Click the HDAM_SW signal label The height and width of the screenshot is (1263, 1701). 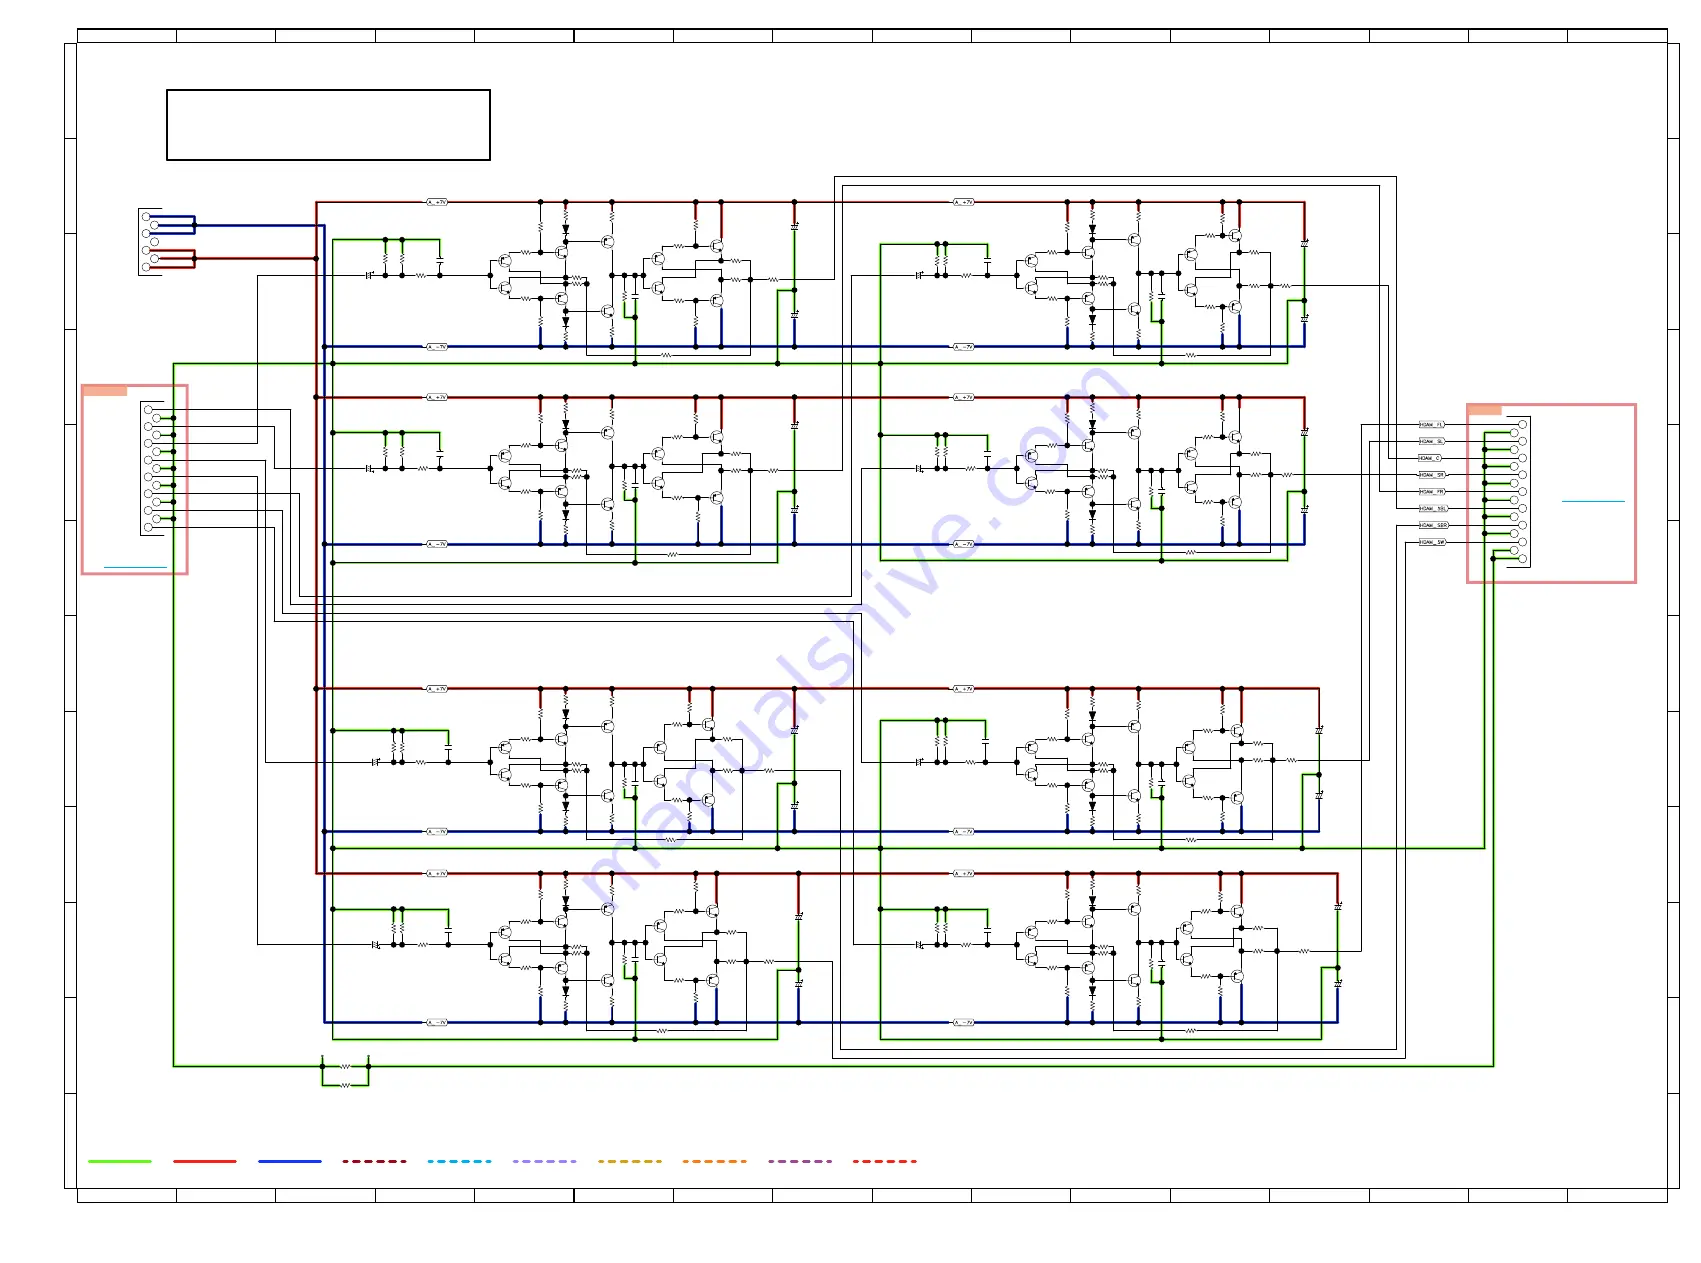[1432, 542]
